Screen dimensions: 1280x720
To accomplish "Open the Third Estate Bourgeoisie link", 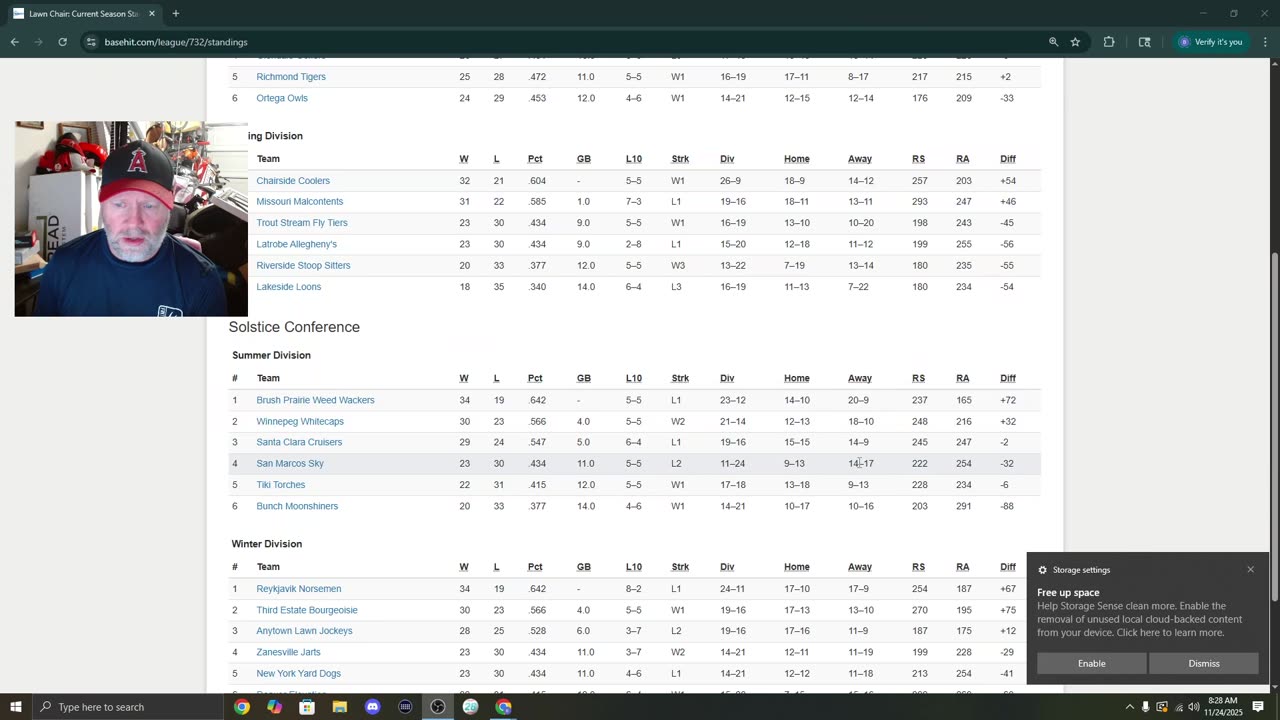I will [x=307, y=610].
